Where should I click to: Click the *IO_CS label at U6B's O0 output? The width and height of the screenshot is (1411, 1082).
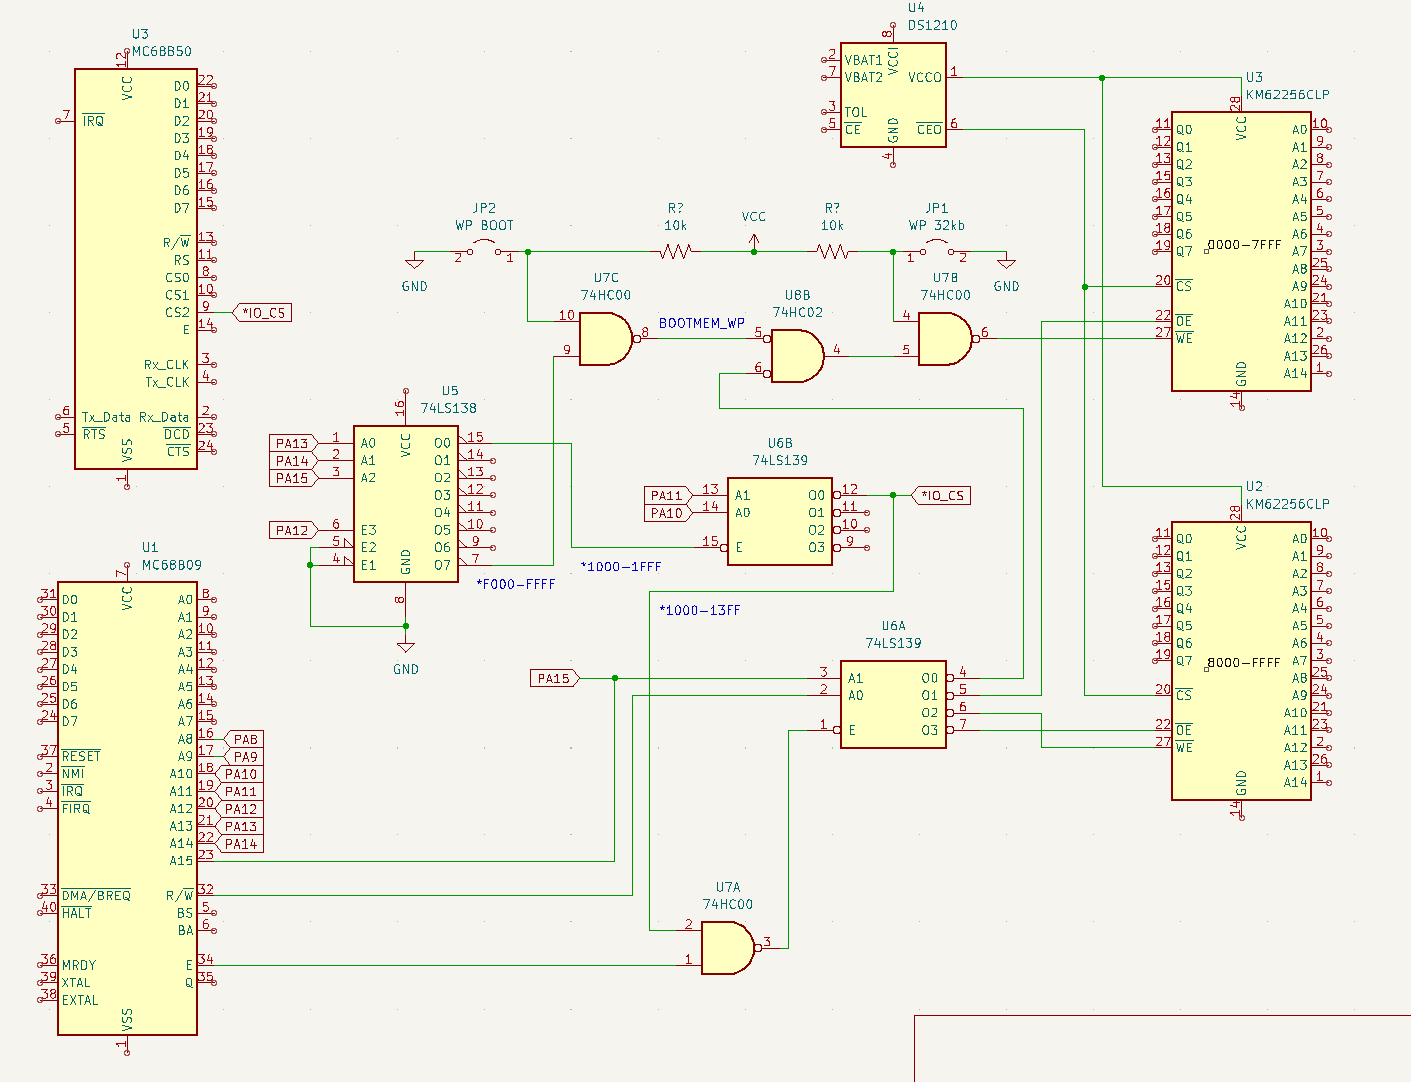[x=942, y=495]
